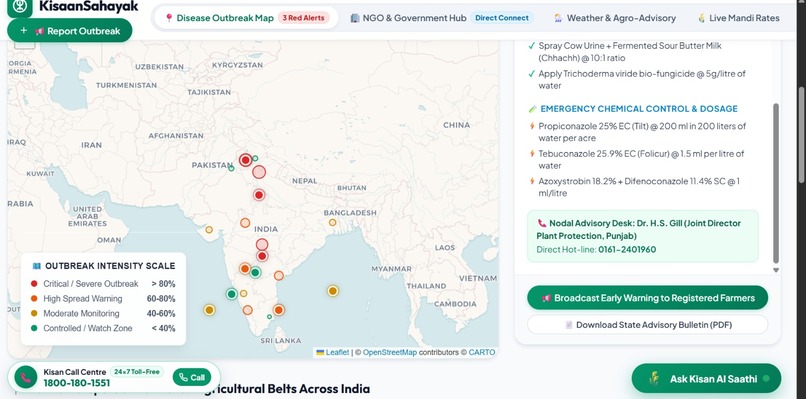Open the CARTO attribution link
Screen dimensions: 806x399
click(482, 352)
